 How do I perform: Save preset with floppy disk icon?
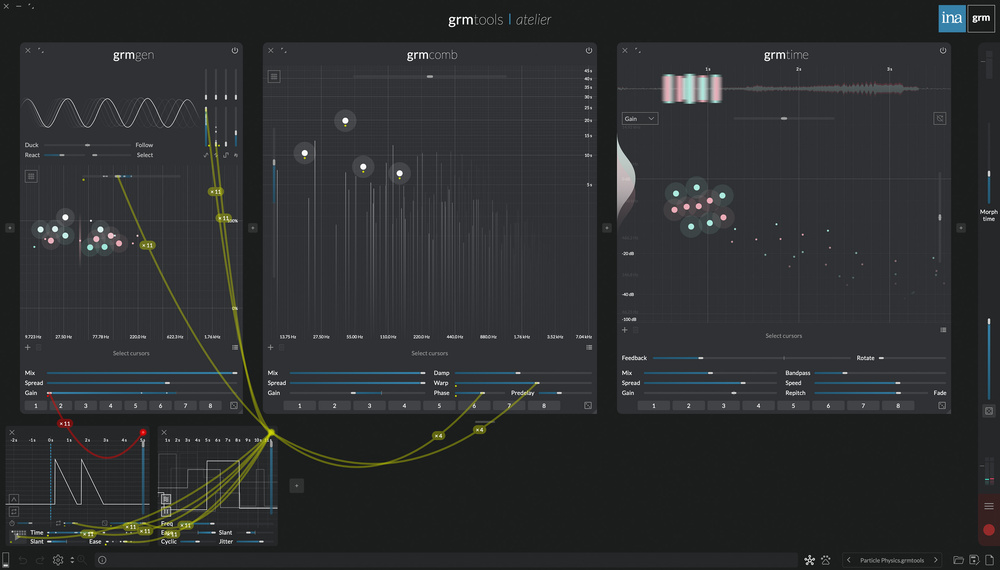click(974, 560)
